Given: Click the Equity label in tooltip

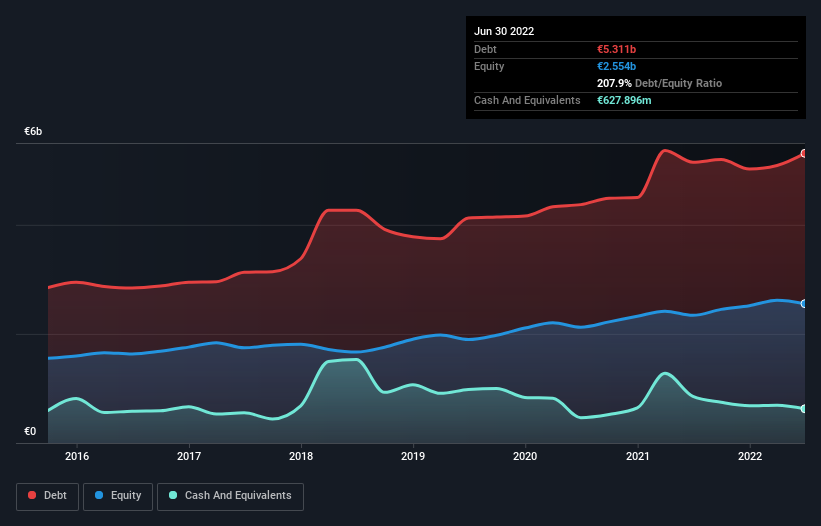Looking at the screenshot, I should [489, 66].
